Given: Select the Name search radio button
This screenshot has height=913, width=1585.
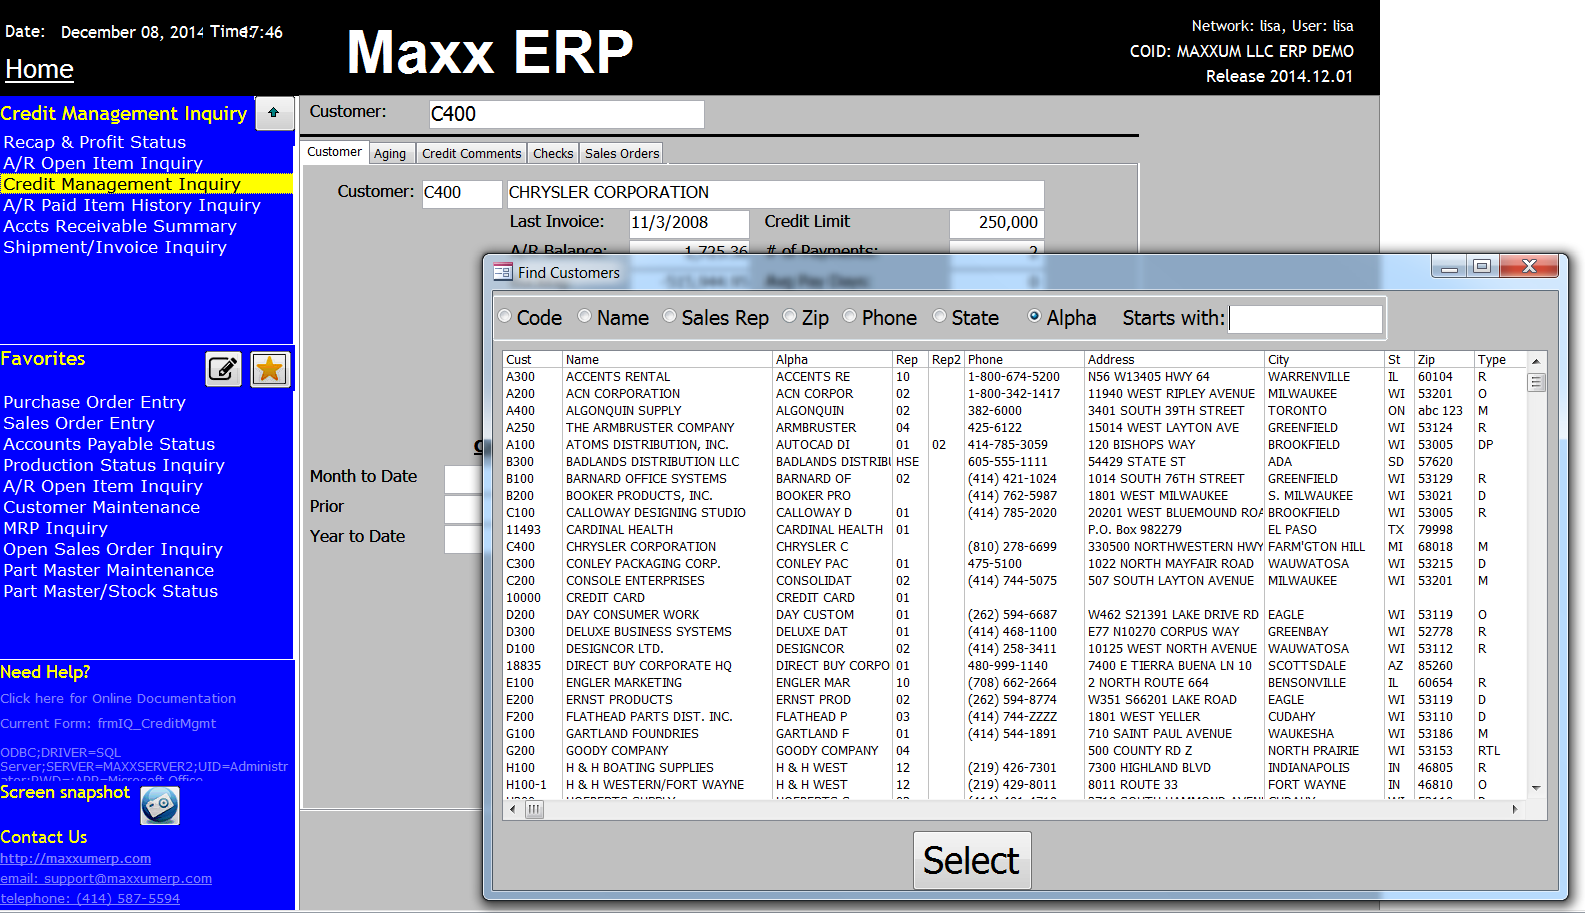Looking at the screenshot, I should (585, 317).
